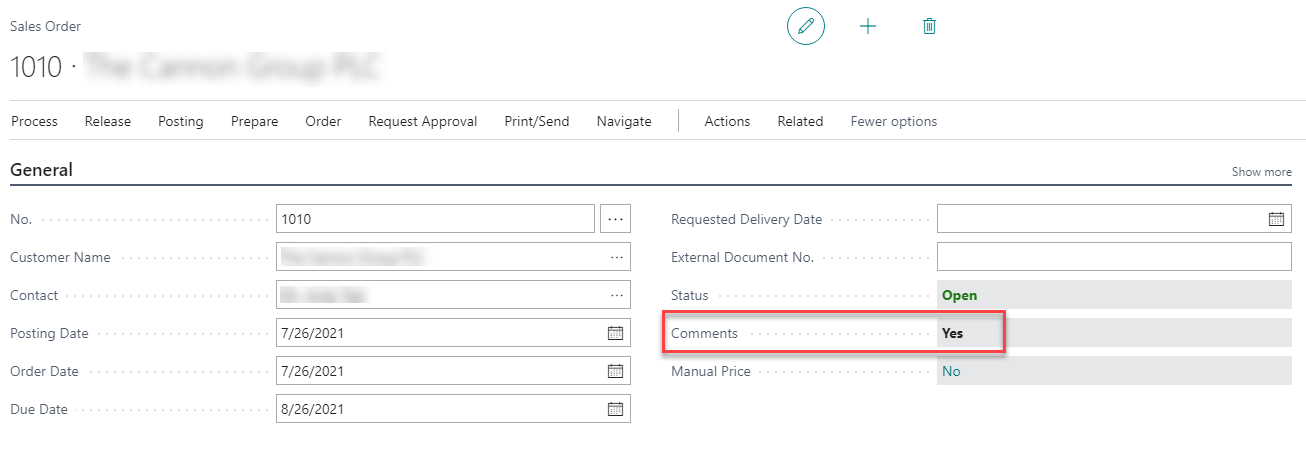Open the Order Date calendar picker

[616, 371]
